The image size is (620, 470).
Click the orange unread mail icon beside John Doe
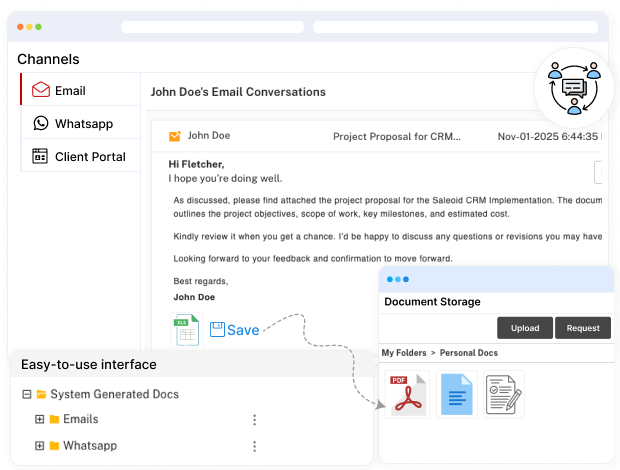click(175, 136)
